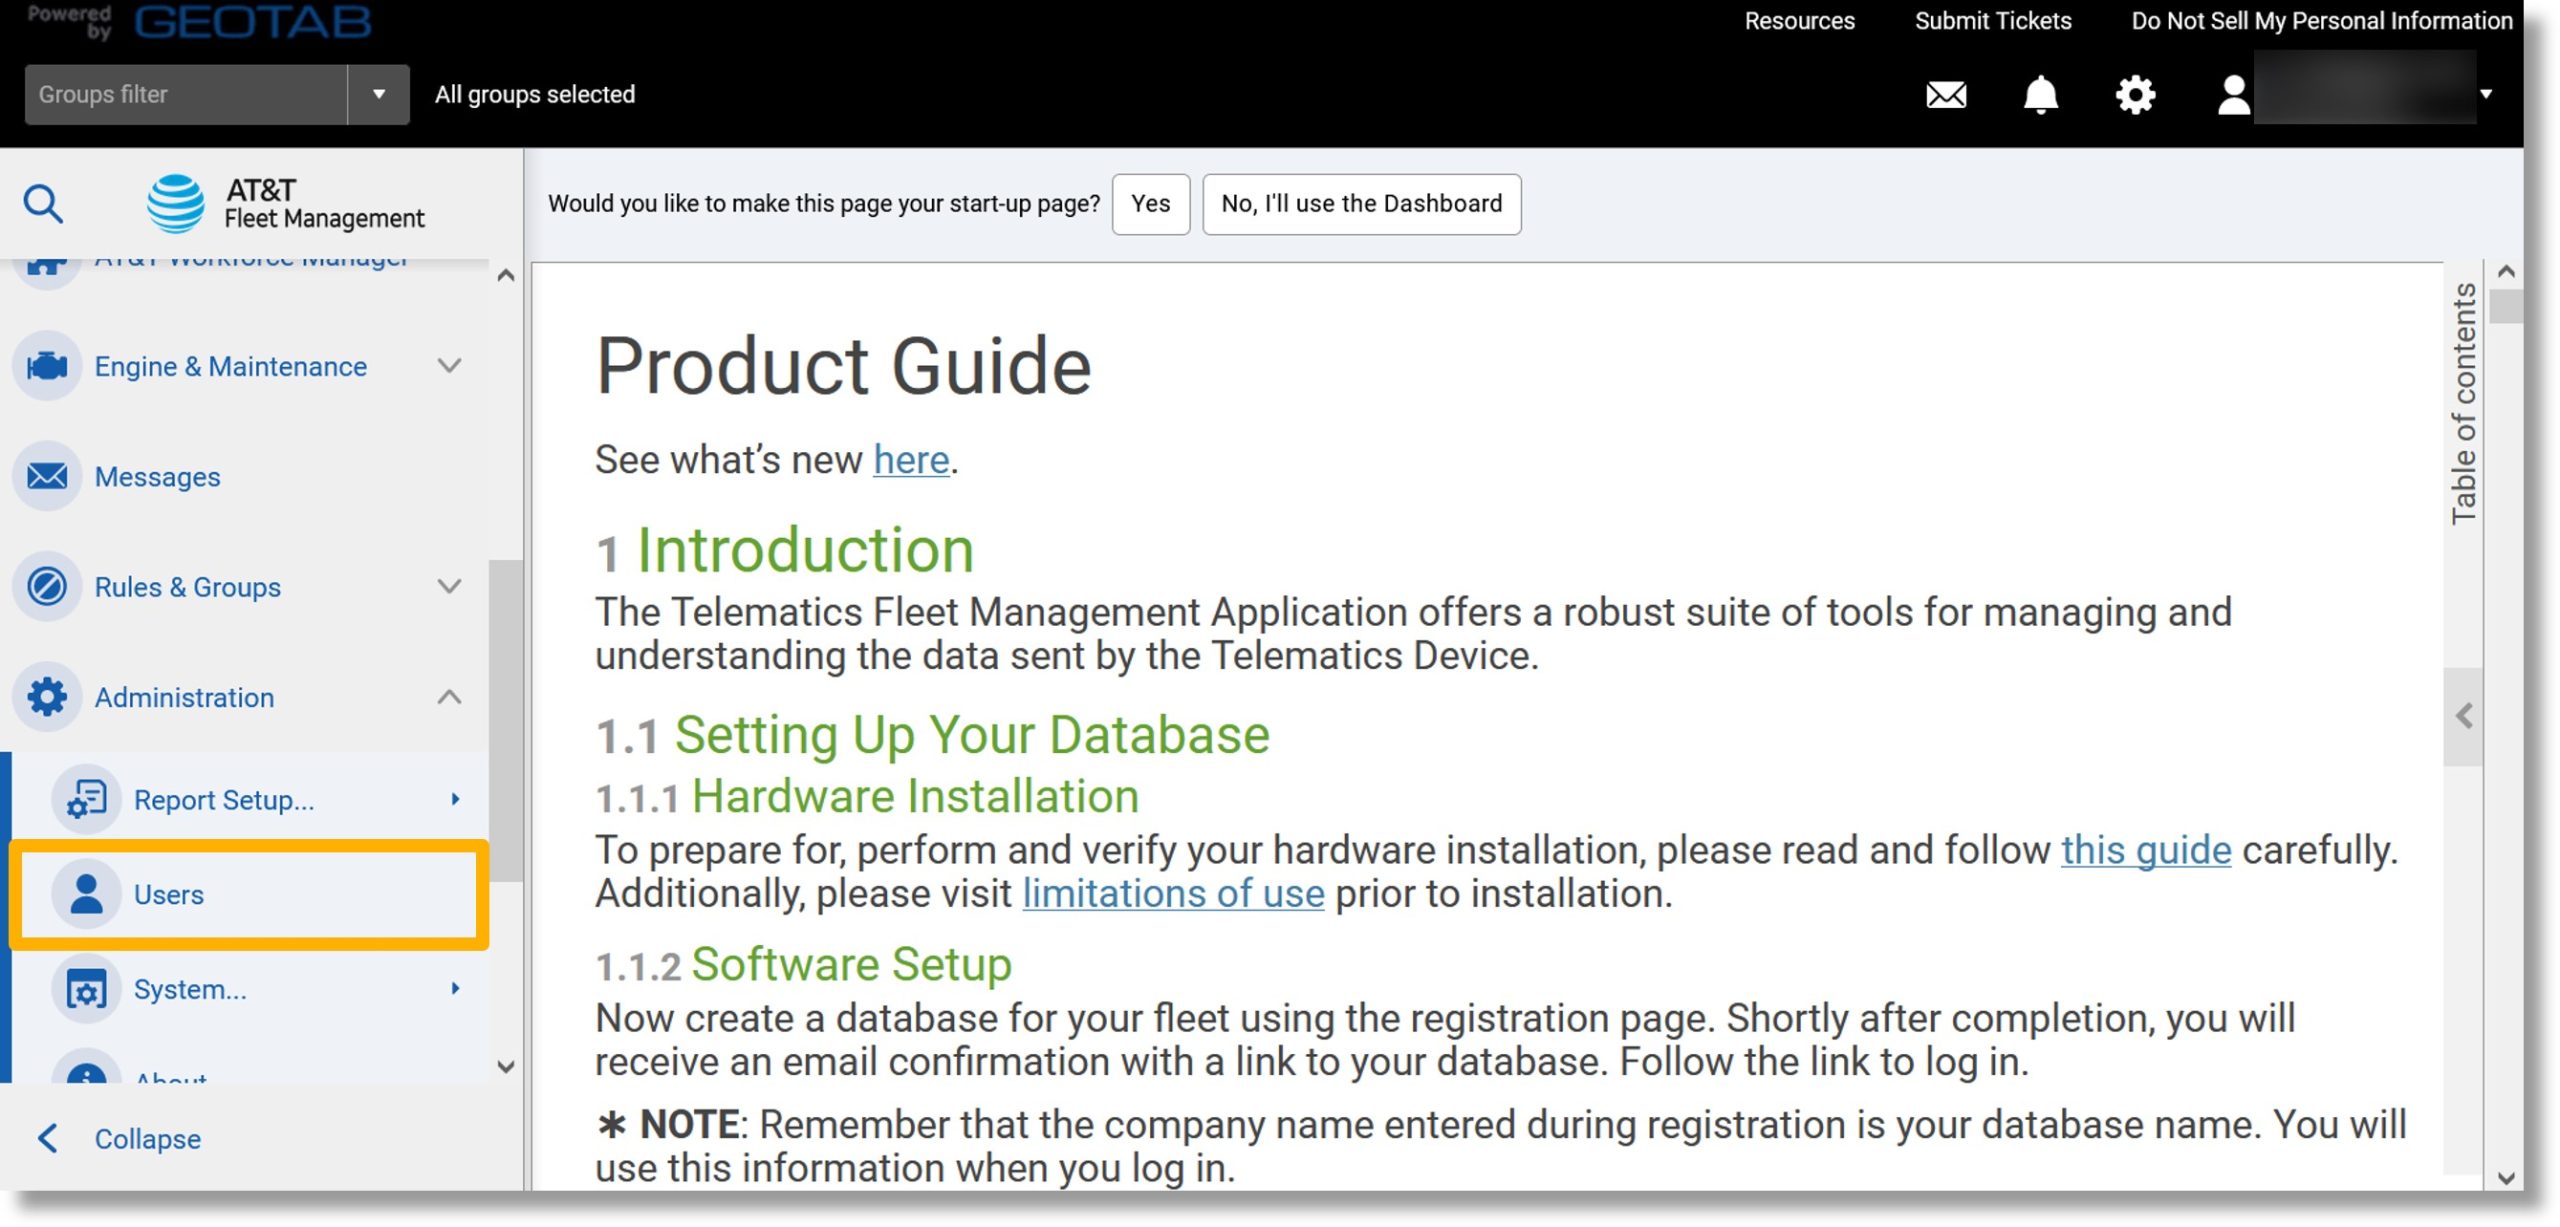The width and height of the screenshot is (2560, 1227).
Task: Expand Engine & Maintenance chevron
Action: point(450,366)
